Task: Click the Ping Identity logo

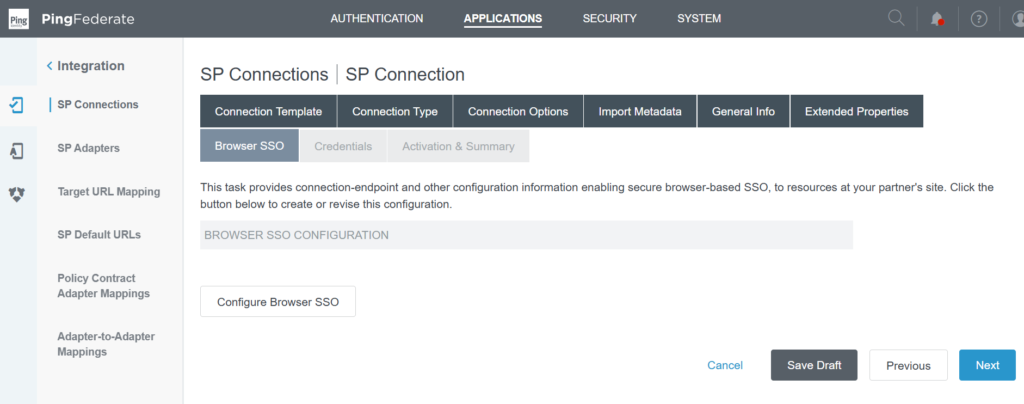Action: (x=18, y=19)
